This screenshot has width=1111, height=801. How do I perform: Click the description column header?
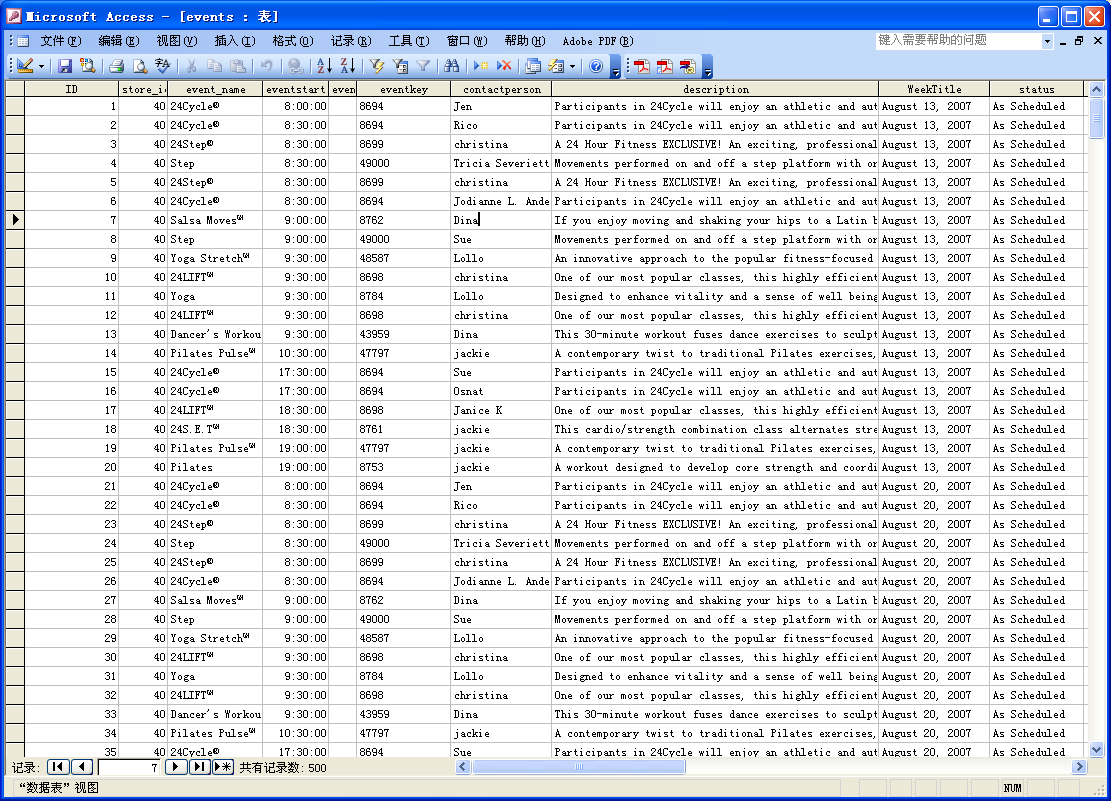715,89
